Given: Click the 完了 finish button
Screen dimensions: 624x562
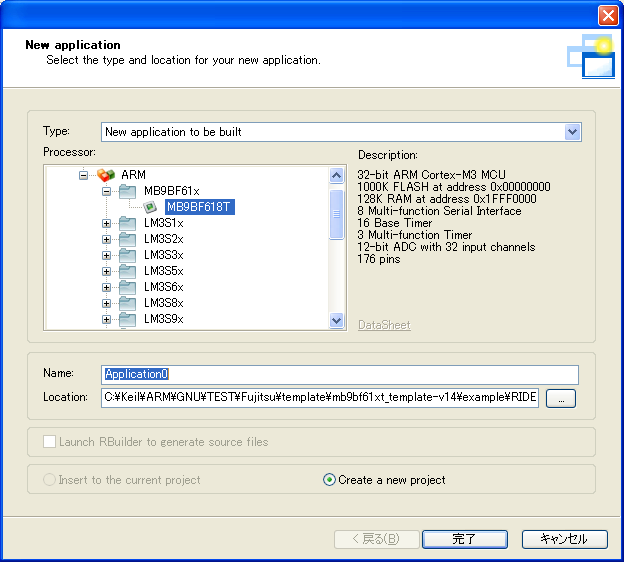Looking at the screenshot, I should coord(464,539).
